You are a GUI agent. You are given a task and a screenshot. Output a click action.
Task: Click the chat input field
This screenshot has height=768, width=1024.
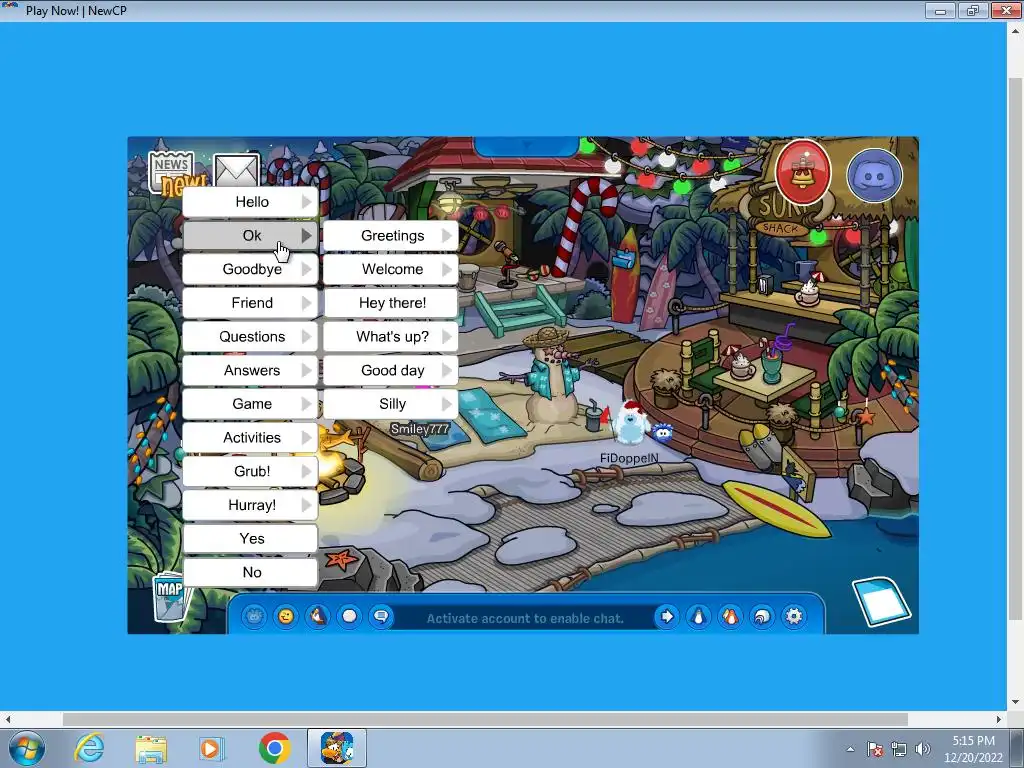point(524,618)
